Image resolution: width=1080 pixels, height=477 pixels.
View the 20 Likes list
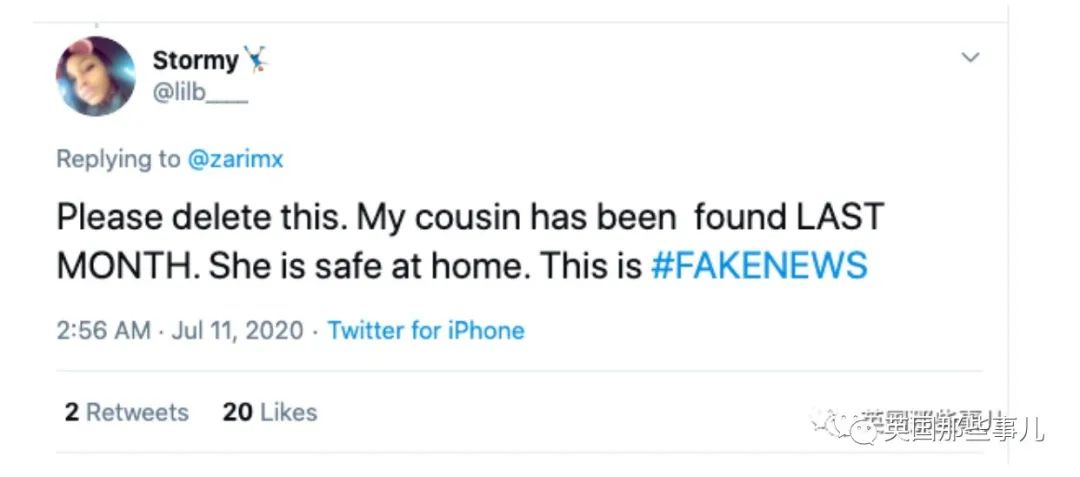[270, 412]
